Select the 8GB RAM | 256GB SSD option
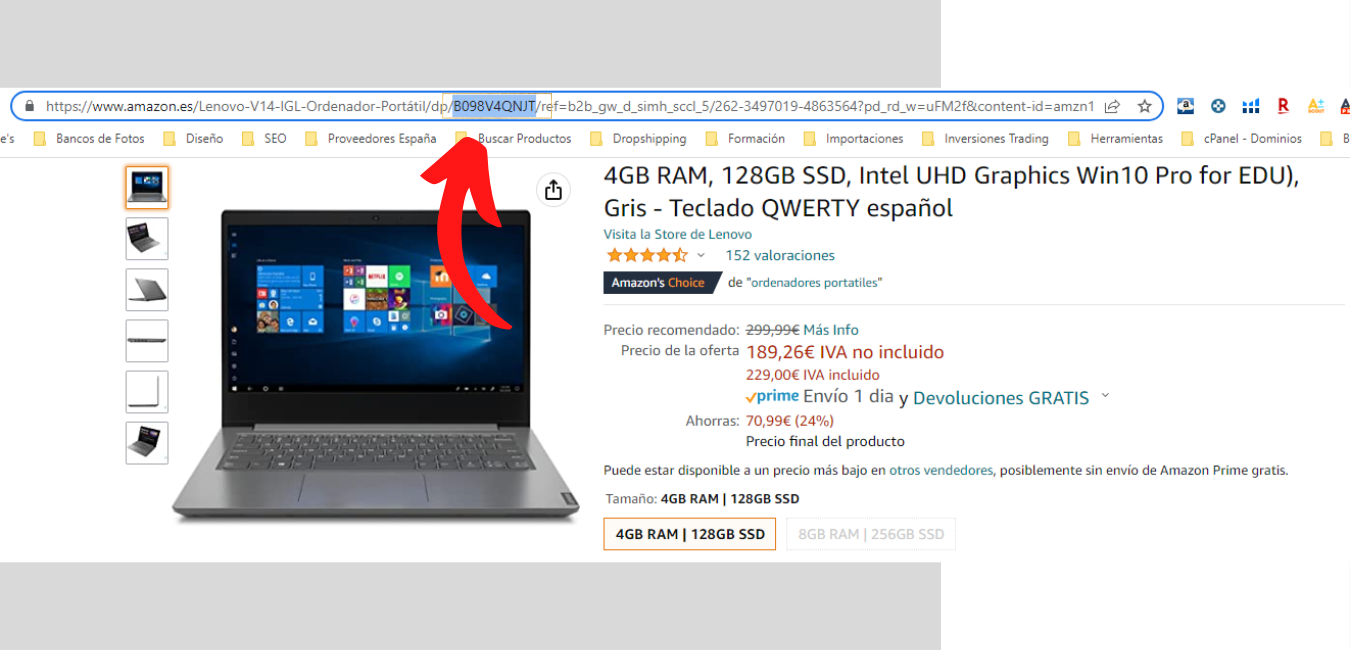 tap(871, 534)
